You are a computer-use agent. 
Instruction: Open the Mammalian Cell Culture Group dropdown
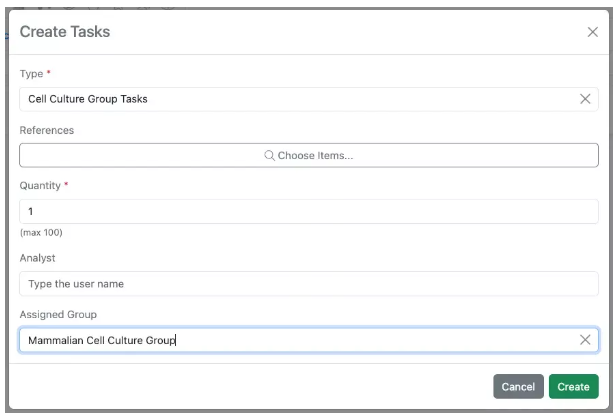click(x=290, y=340)
